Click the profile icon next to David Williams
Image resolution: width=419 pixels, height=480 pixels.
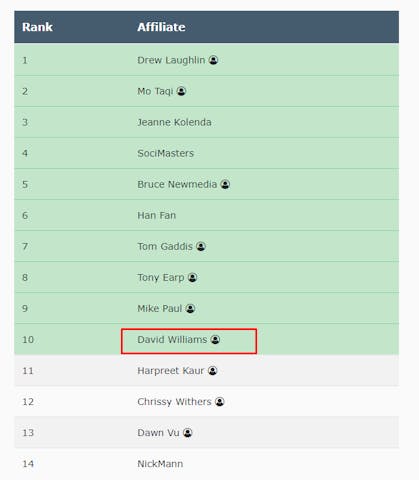point(215,339)
